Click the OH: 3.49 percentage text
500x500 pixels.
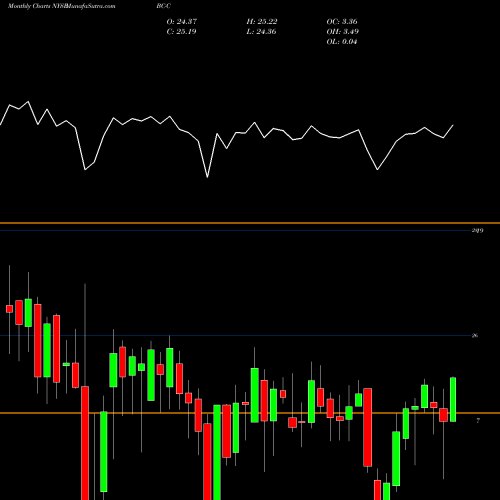pos(343,32)
